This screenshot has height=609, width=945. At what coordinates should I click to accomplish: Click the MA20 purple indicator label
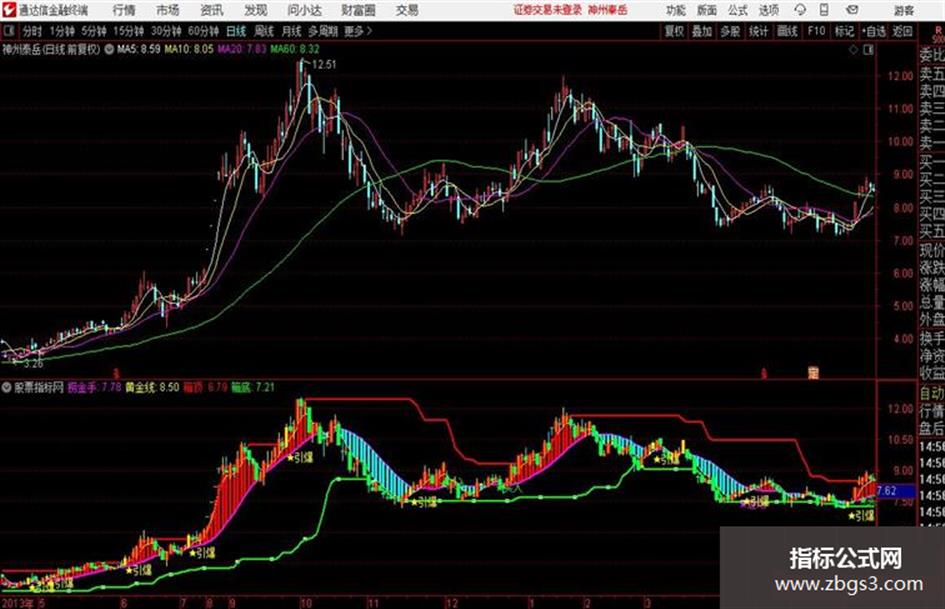(x=242, y=49)
